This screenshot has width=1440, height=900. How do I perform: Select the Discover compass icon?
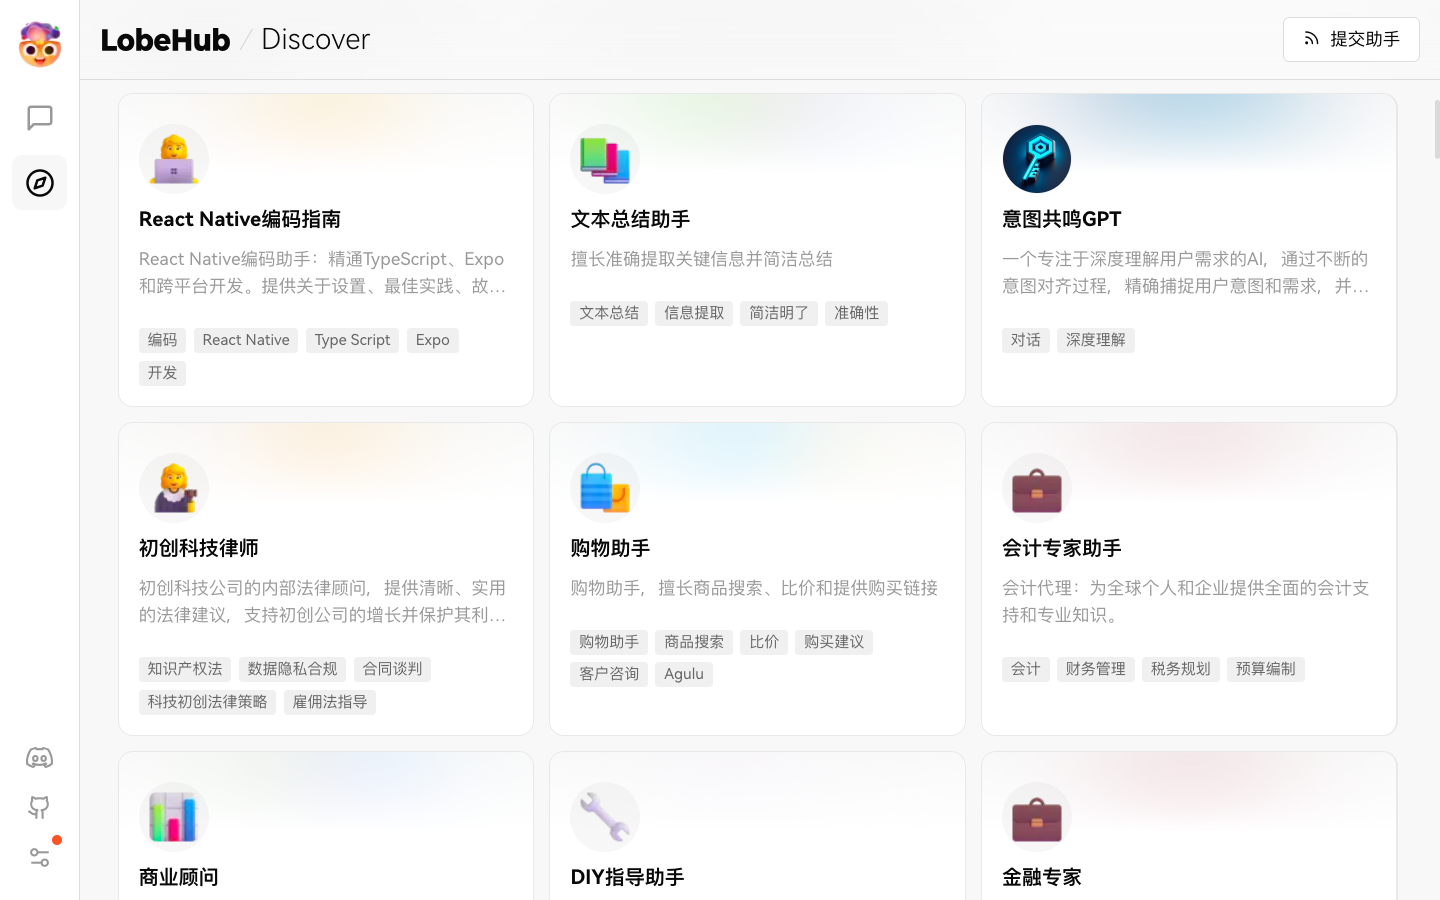(x=40, y=183)
